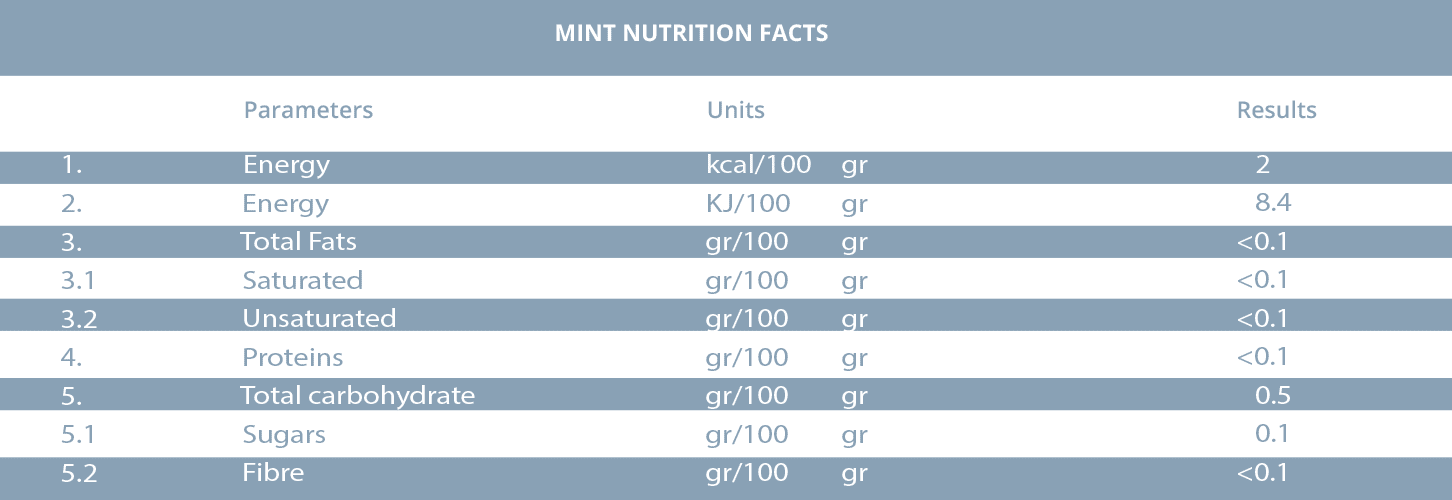Click the Mint Nutrition Facts title
This screenshot has height=500, width=1452.
point(691,34)
